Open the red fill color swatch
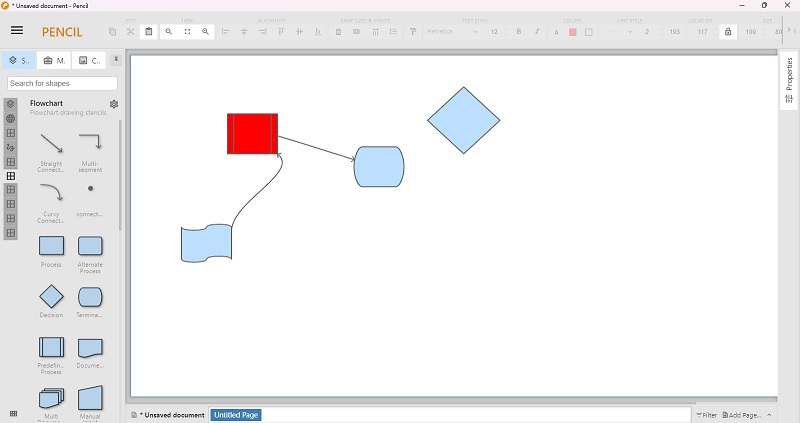 point(572,32)
